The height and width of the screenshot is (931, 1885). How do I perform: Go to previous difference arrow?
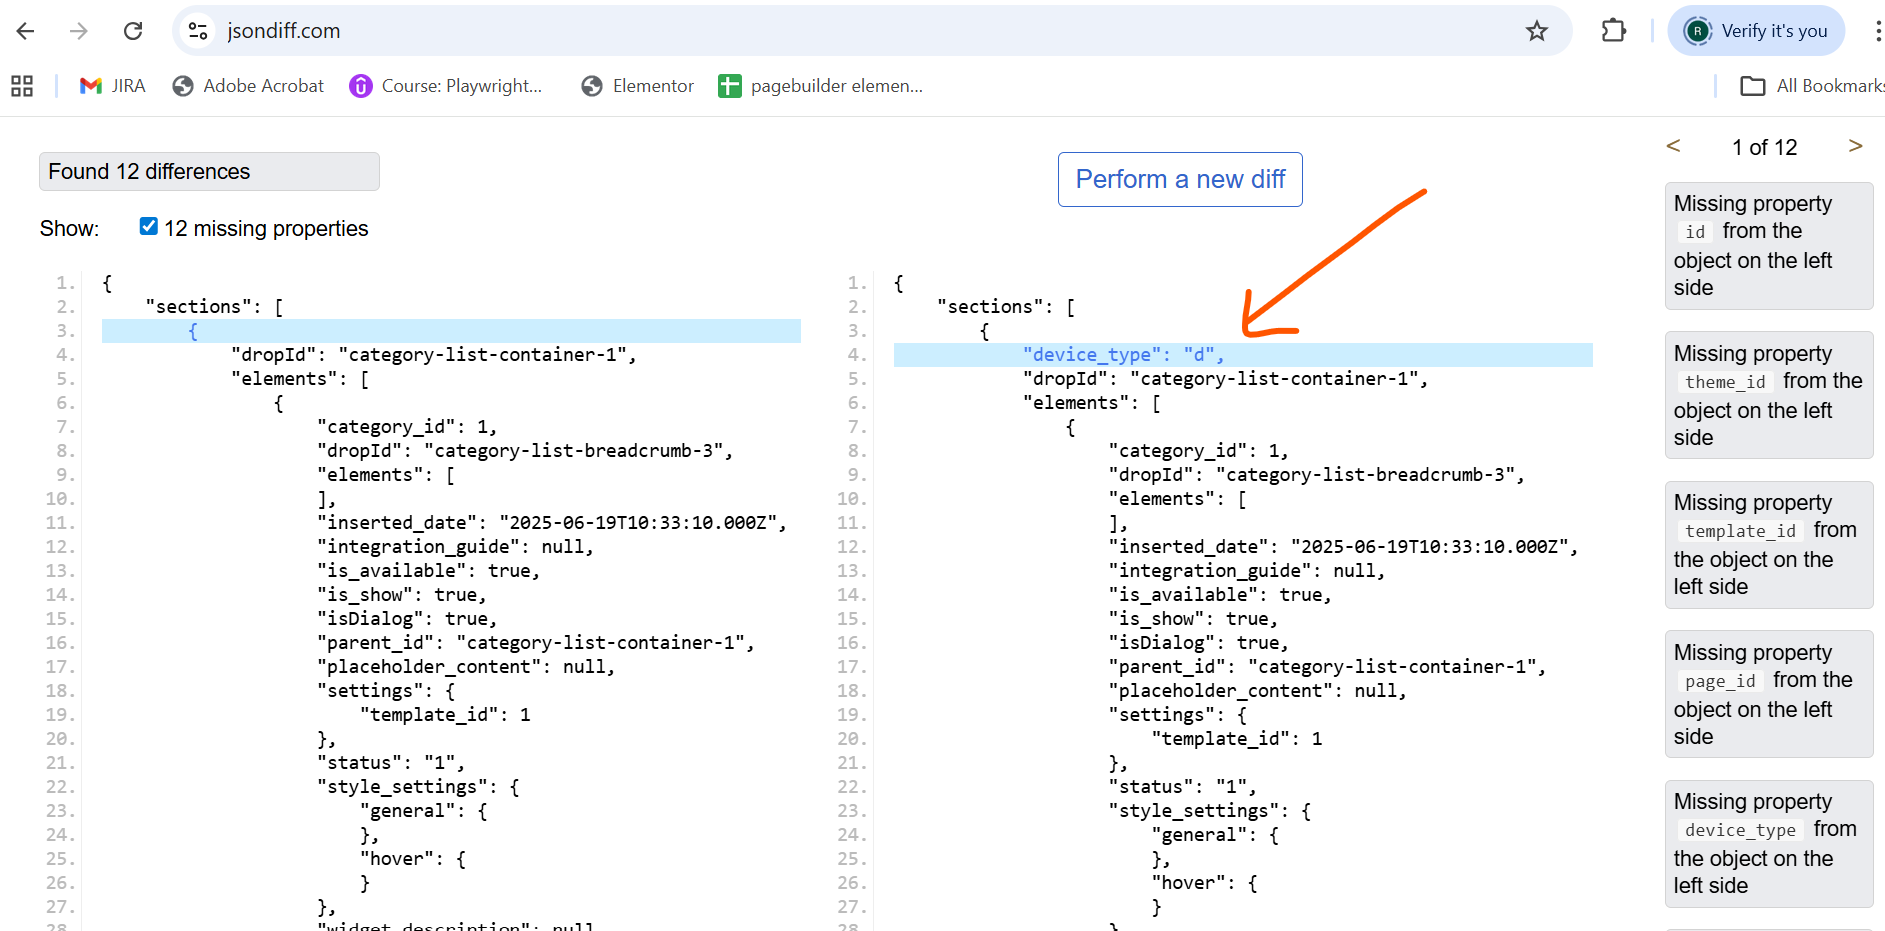[1673, 146]
